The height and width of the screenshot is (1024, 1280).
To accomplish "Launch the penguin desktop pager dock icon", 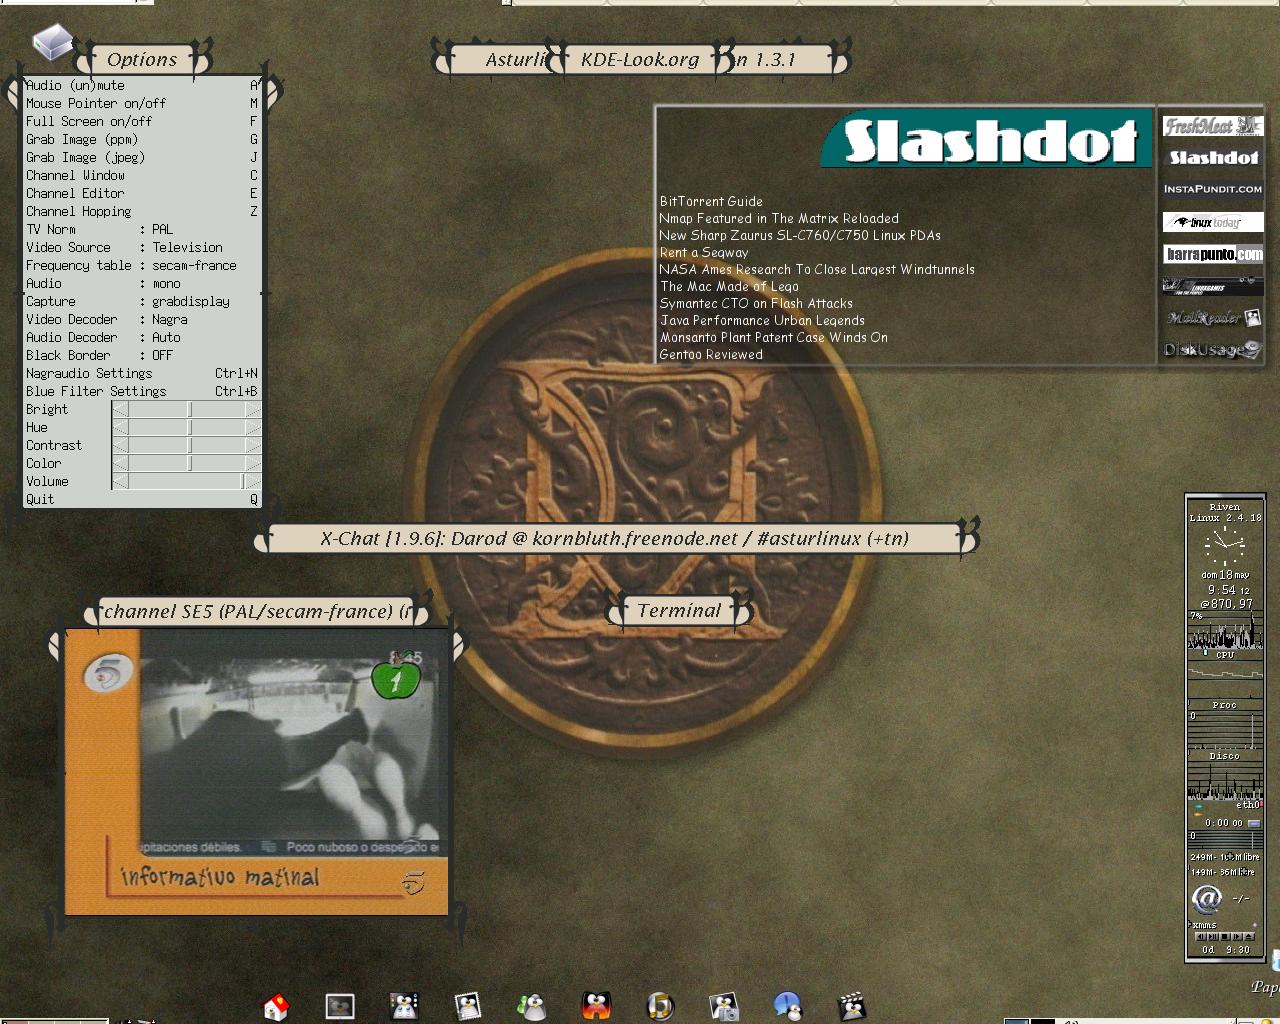I will 403,1006.
